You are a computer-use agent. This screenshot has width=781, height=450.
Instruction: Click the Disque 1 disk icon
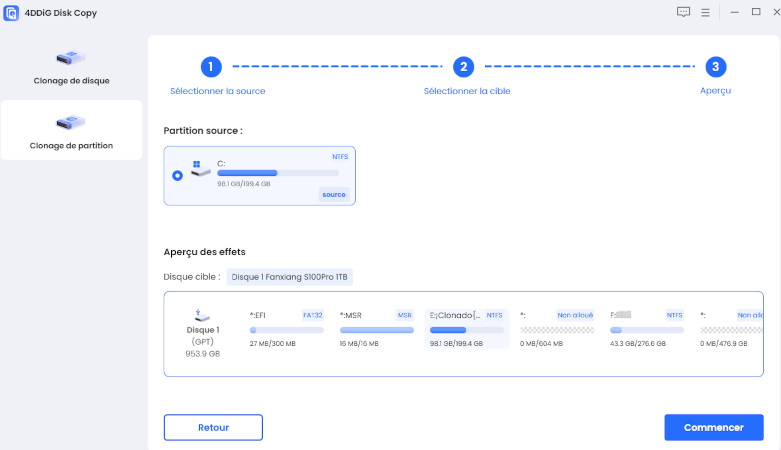(x=203, y=315)
